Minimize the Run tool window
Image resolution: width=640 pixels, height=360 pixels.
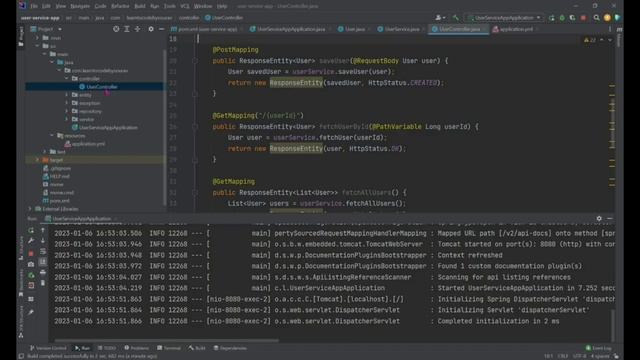(609, 218)
